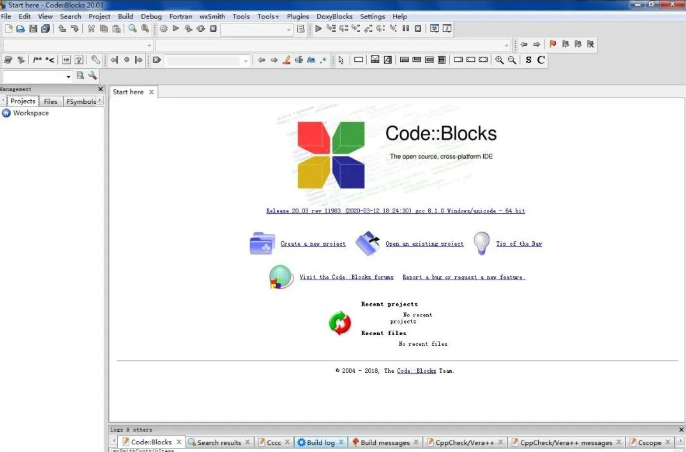
Task: Save the current file with floppy icon
Action: pos(33,29)
